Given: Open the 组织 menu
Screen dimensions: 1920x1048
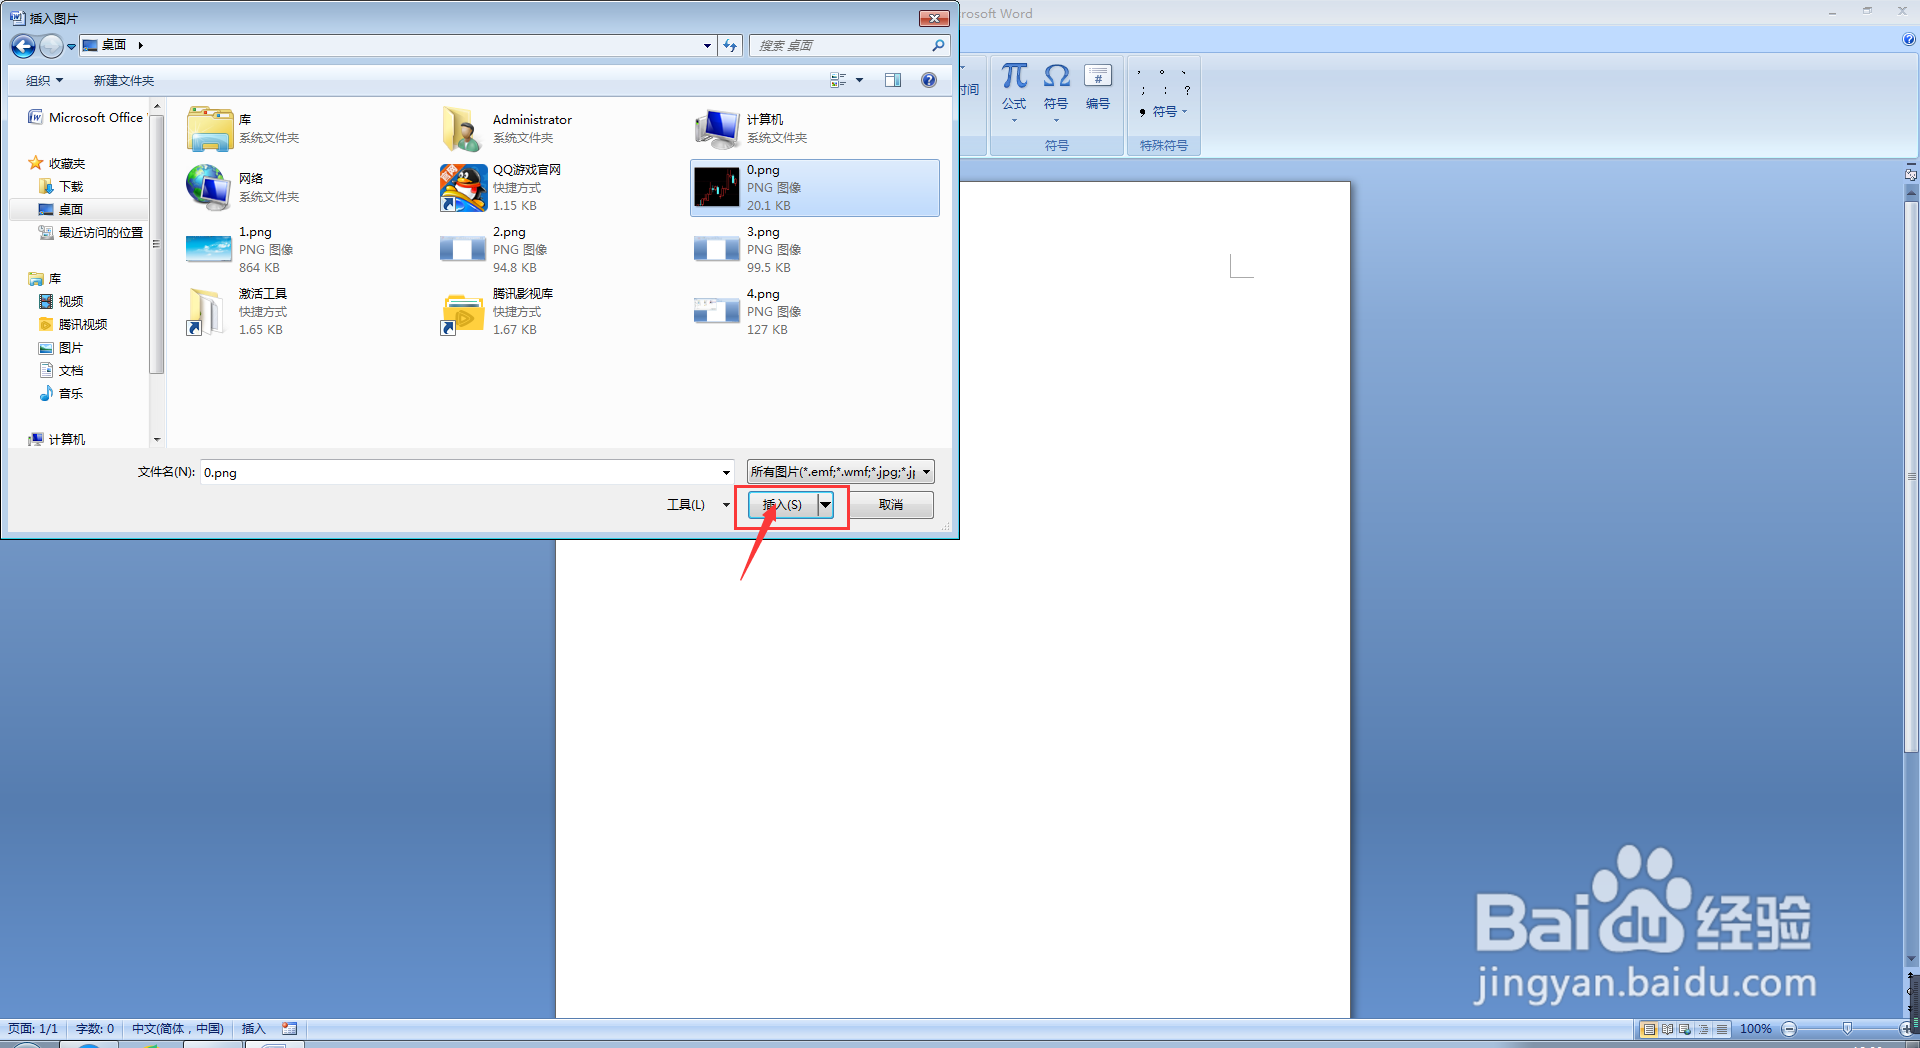Looking at the screenshot, I should coord(44,81).
